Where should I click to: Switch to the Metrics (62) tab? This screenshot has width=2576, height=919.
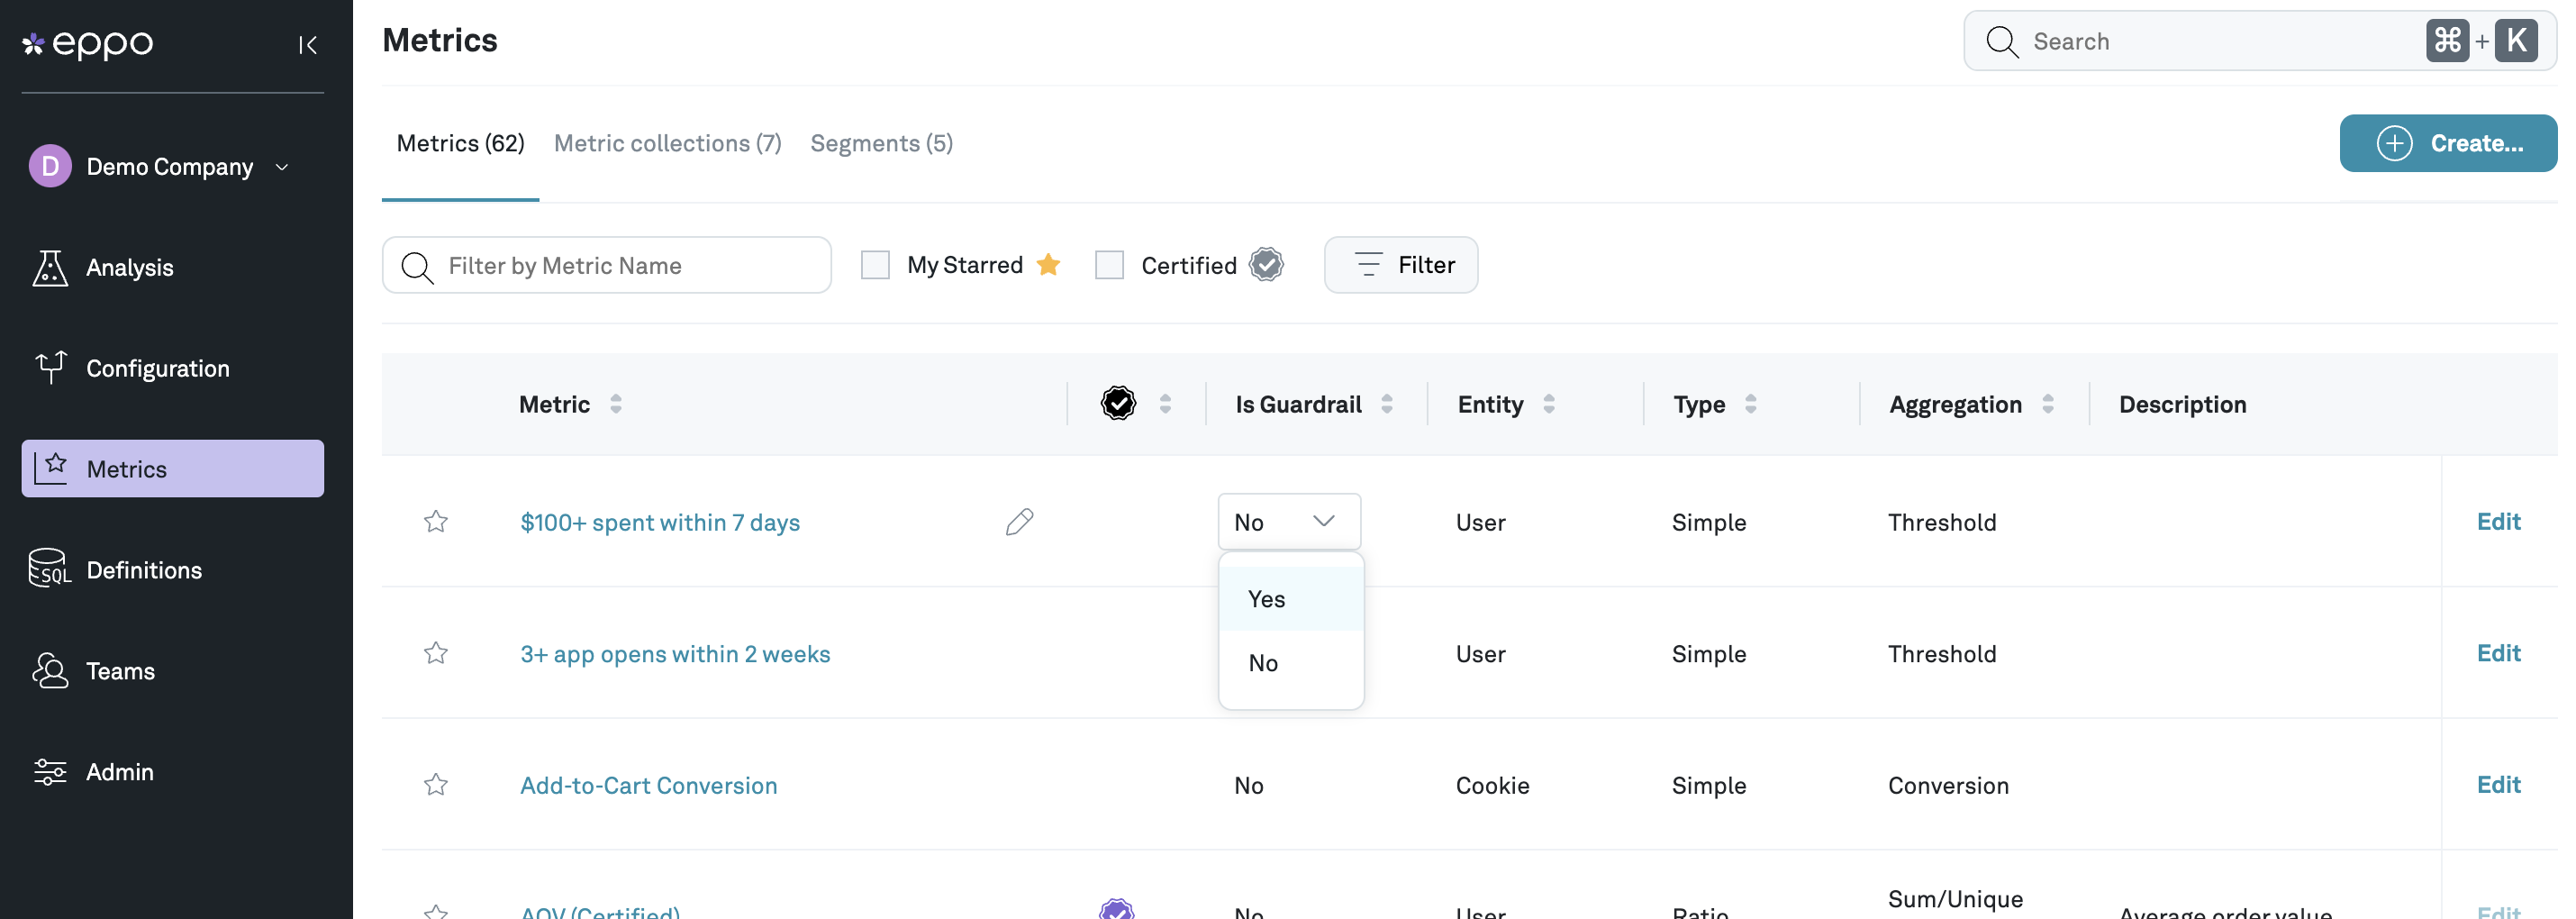point(460,143)
